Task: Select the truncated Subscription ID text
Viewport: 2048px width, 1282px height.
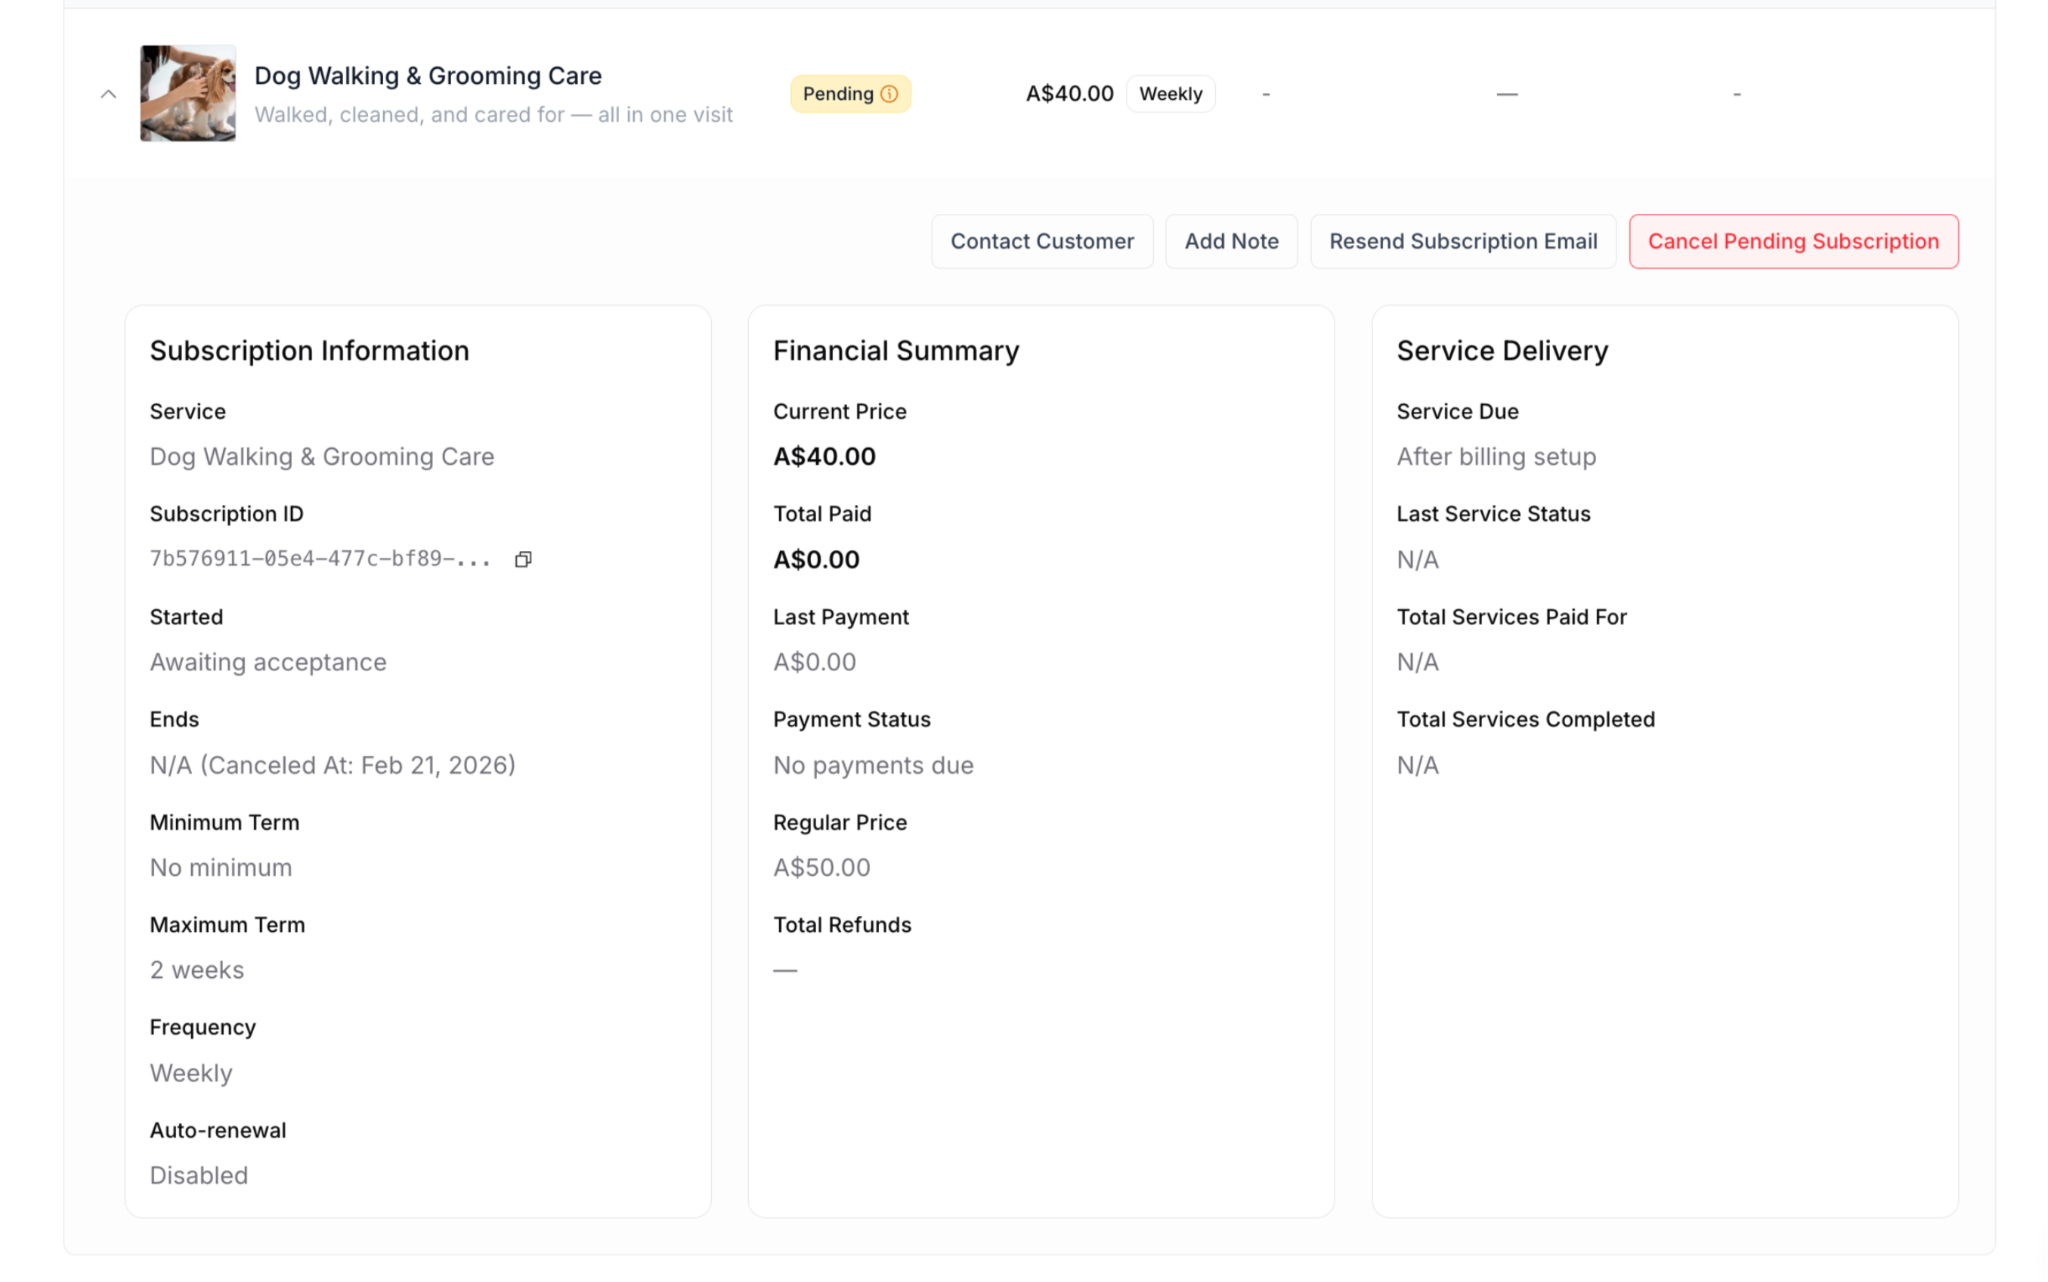Action: pyautogui.click(x=320, y=559)
